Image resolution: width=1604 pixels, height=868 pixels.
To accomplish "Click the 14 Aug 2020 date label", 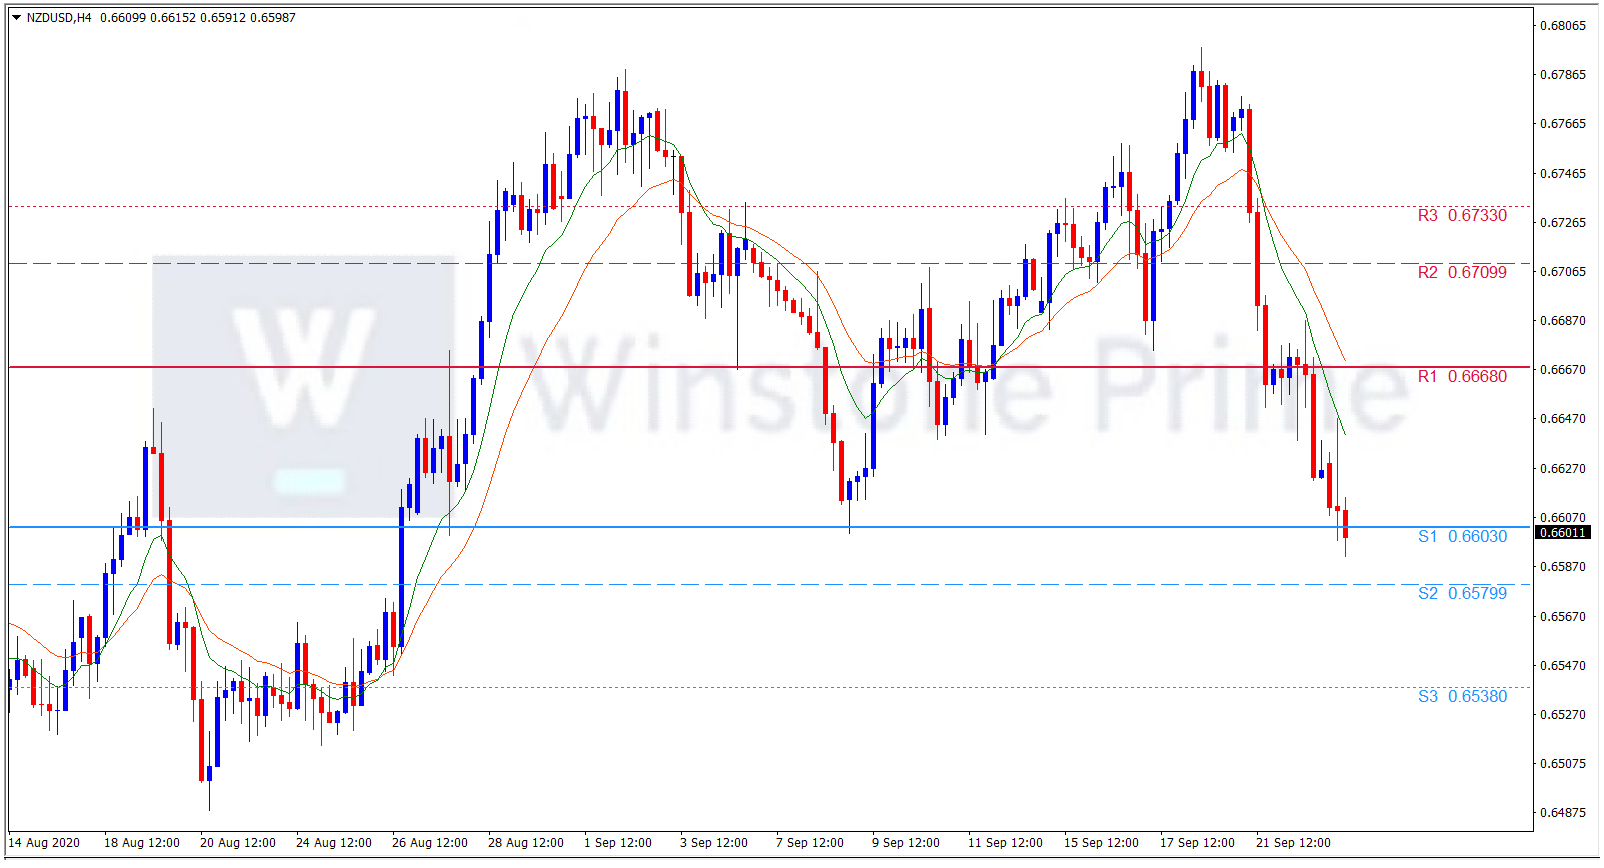I will (x=44, y=843).
